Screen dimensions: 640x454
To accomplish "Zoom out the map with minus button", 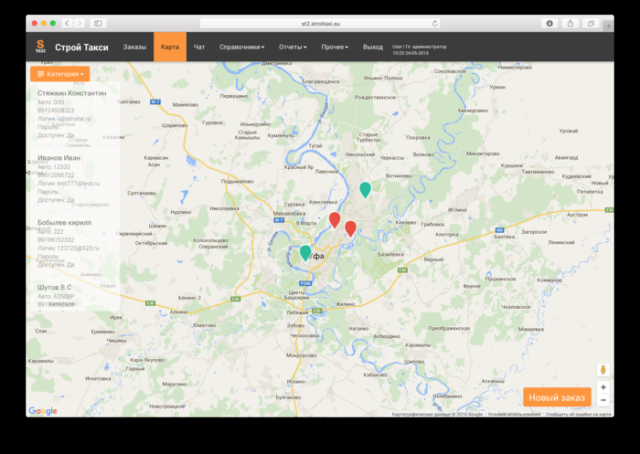I will click(x=603, y=400).
